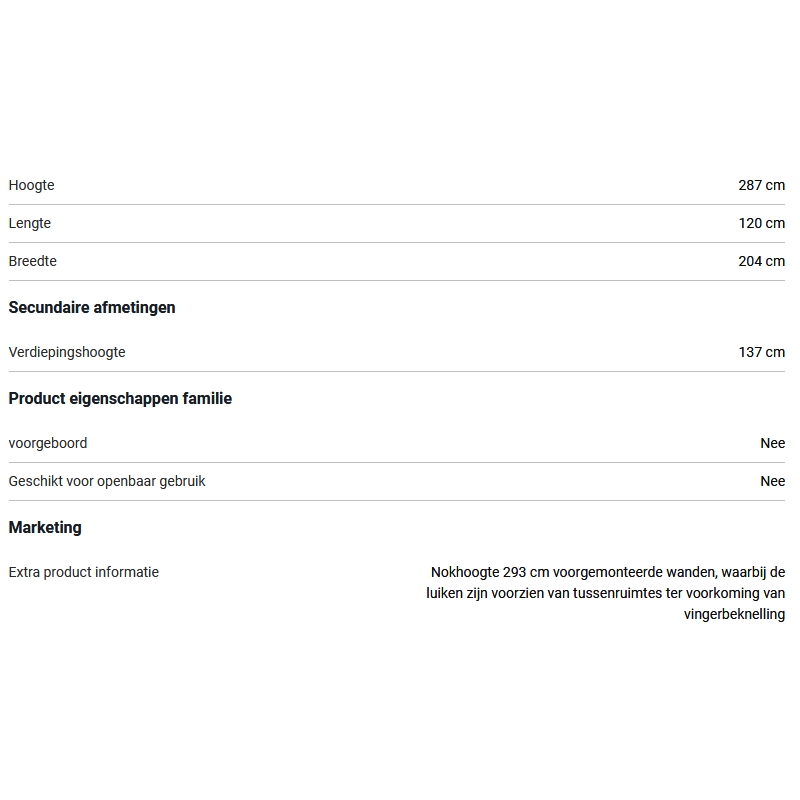Click the Secundaire afmetingen heading
This screenshot has width=800, height=800.
pyautogui.click(x=92, y=307)
